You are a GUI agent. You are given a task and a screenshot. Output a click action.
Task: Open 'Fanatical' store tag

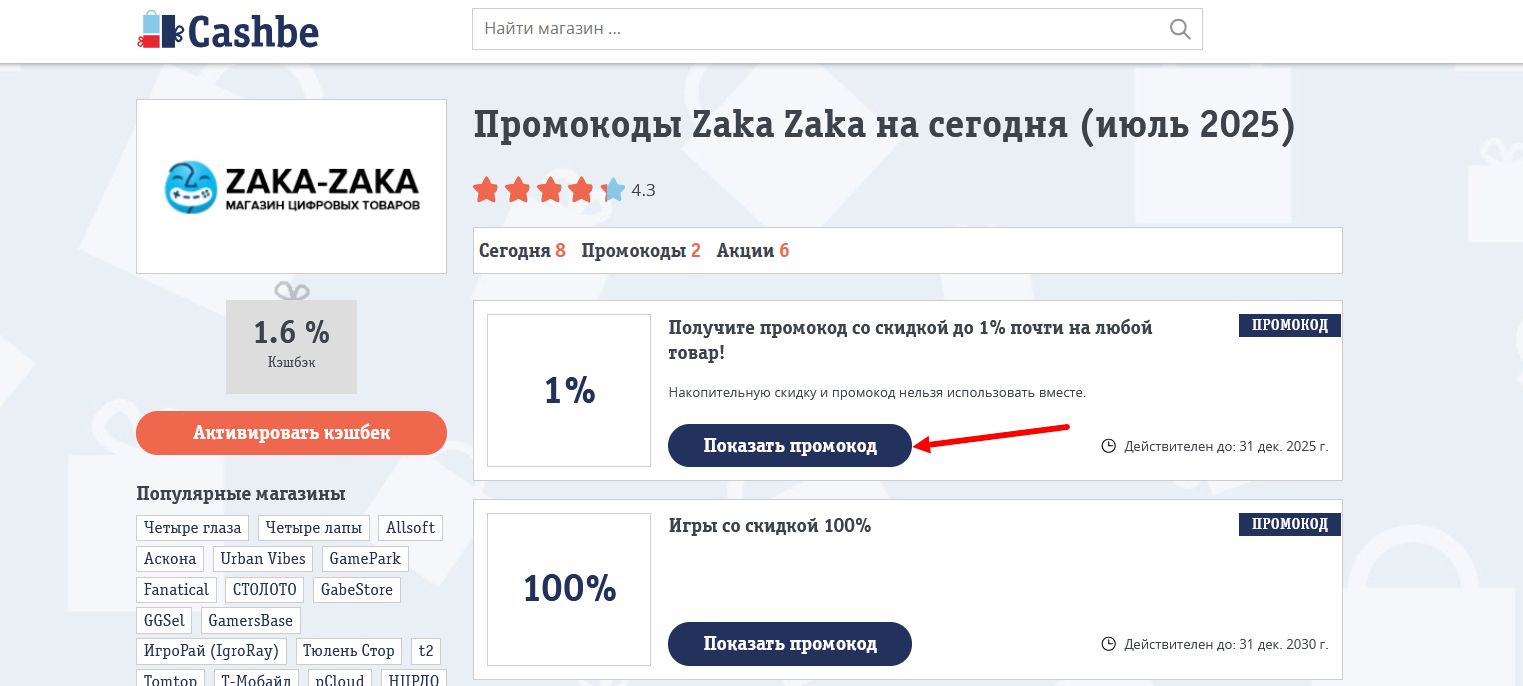[x=176, y=590]
